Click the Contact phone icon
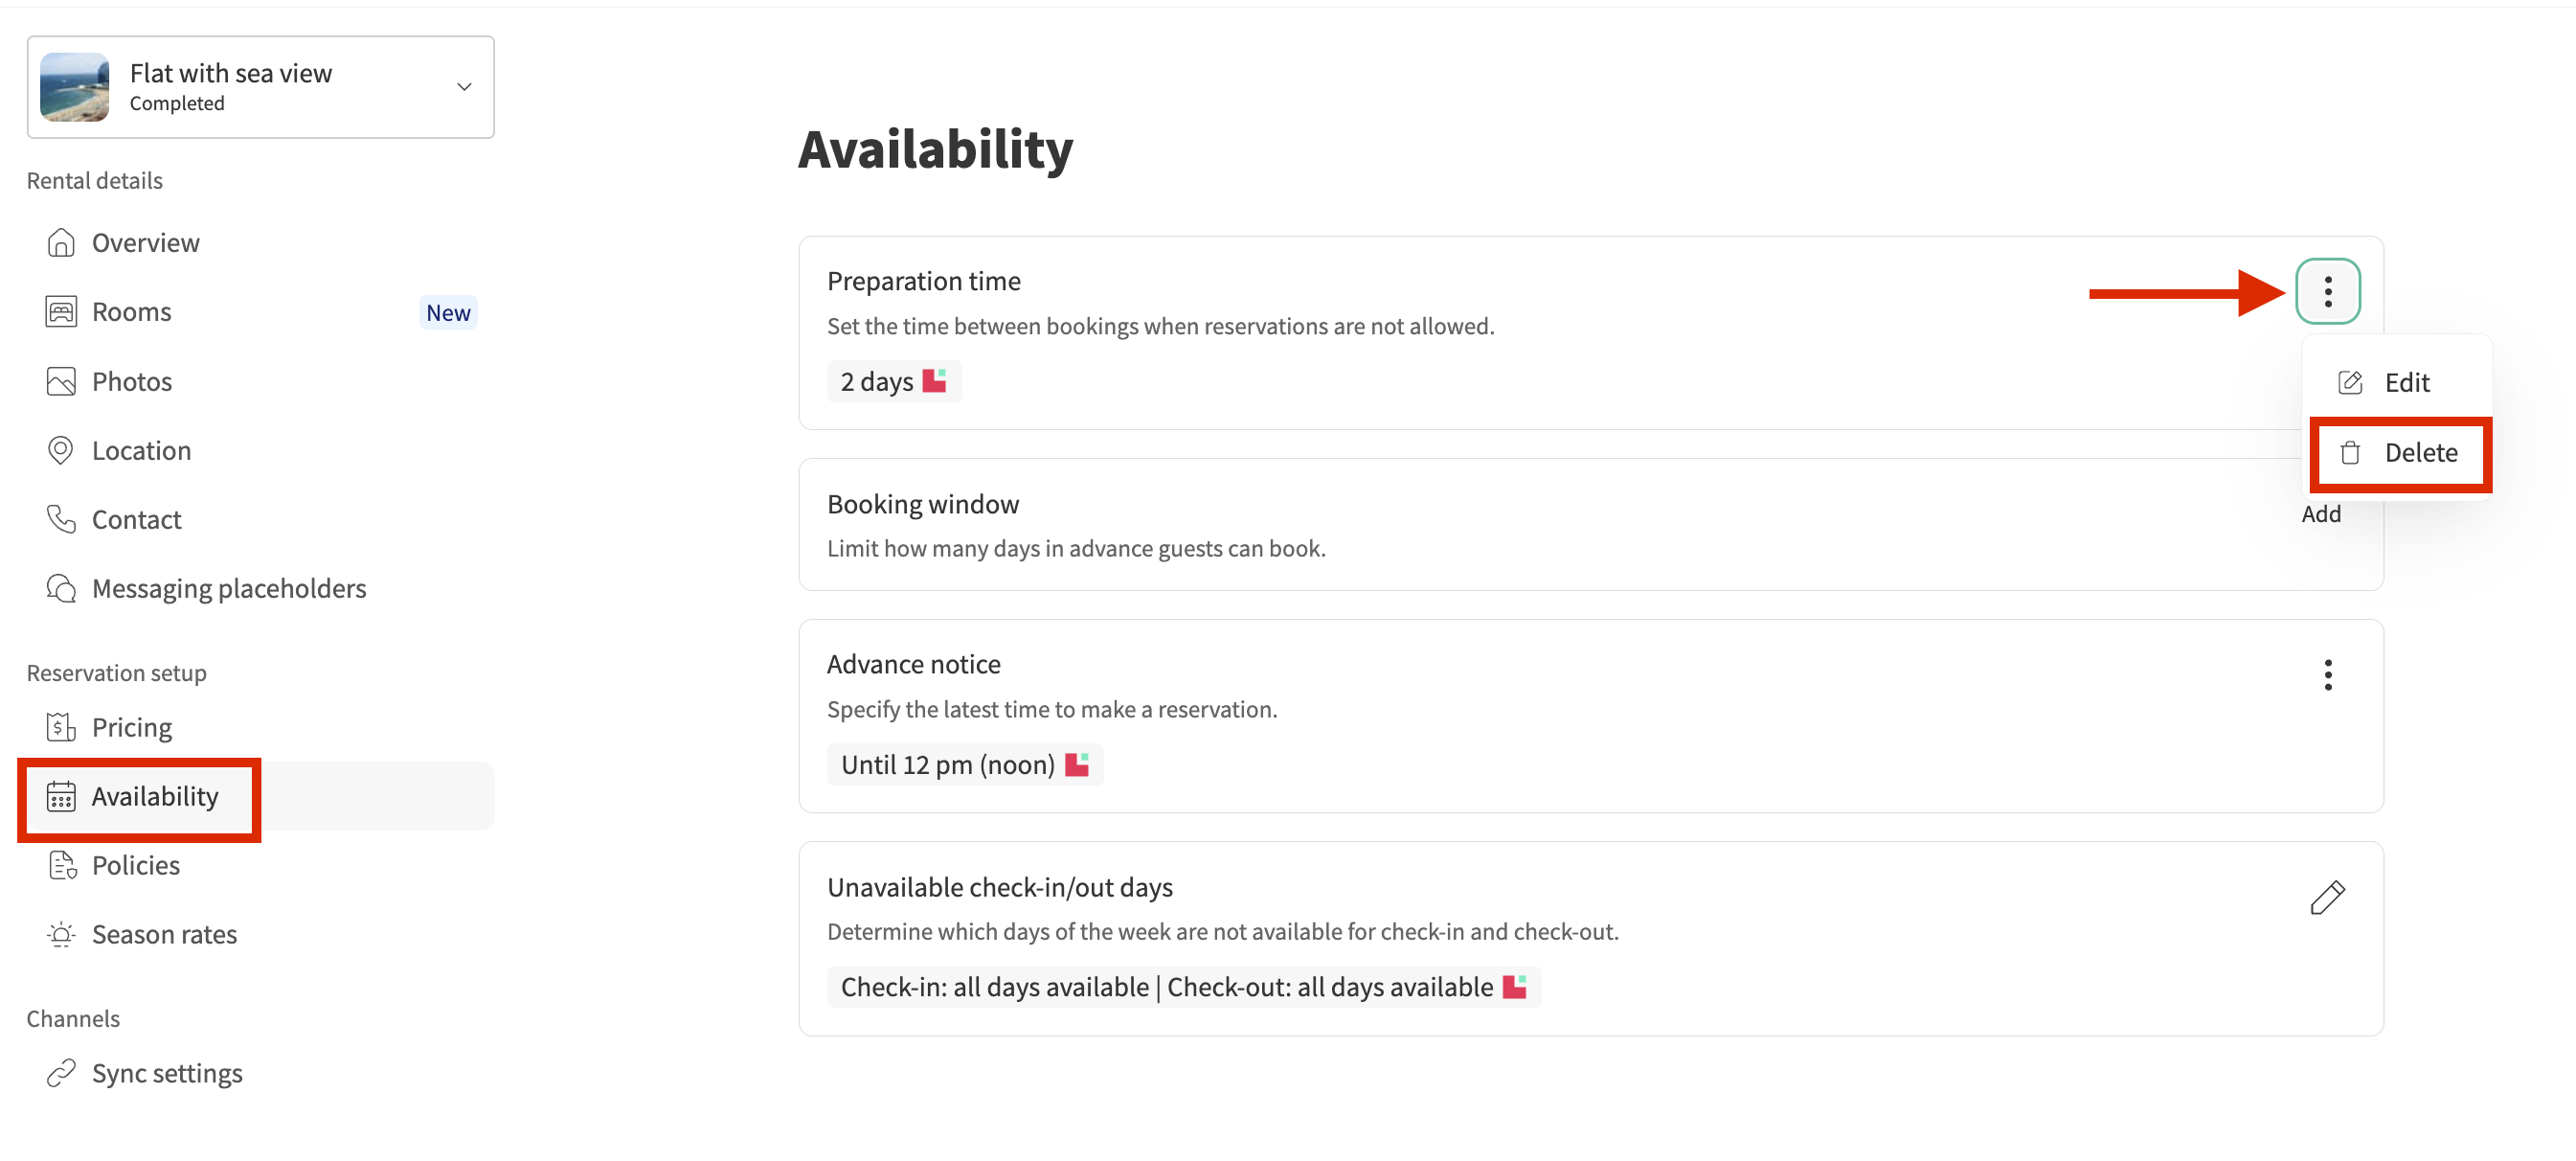 [x=61, y=519]
